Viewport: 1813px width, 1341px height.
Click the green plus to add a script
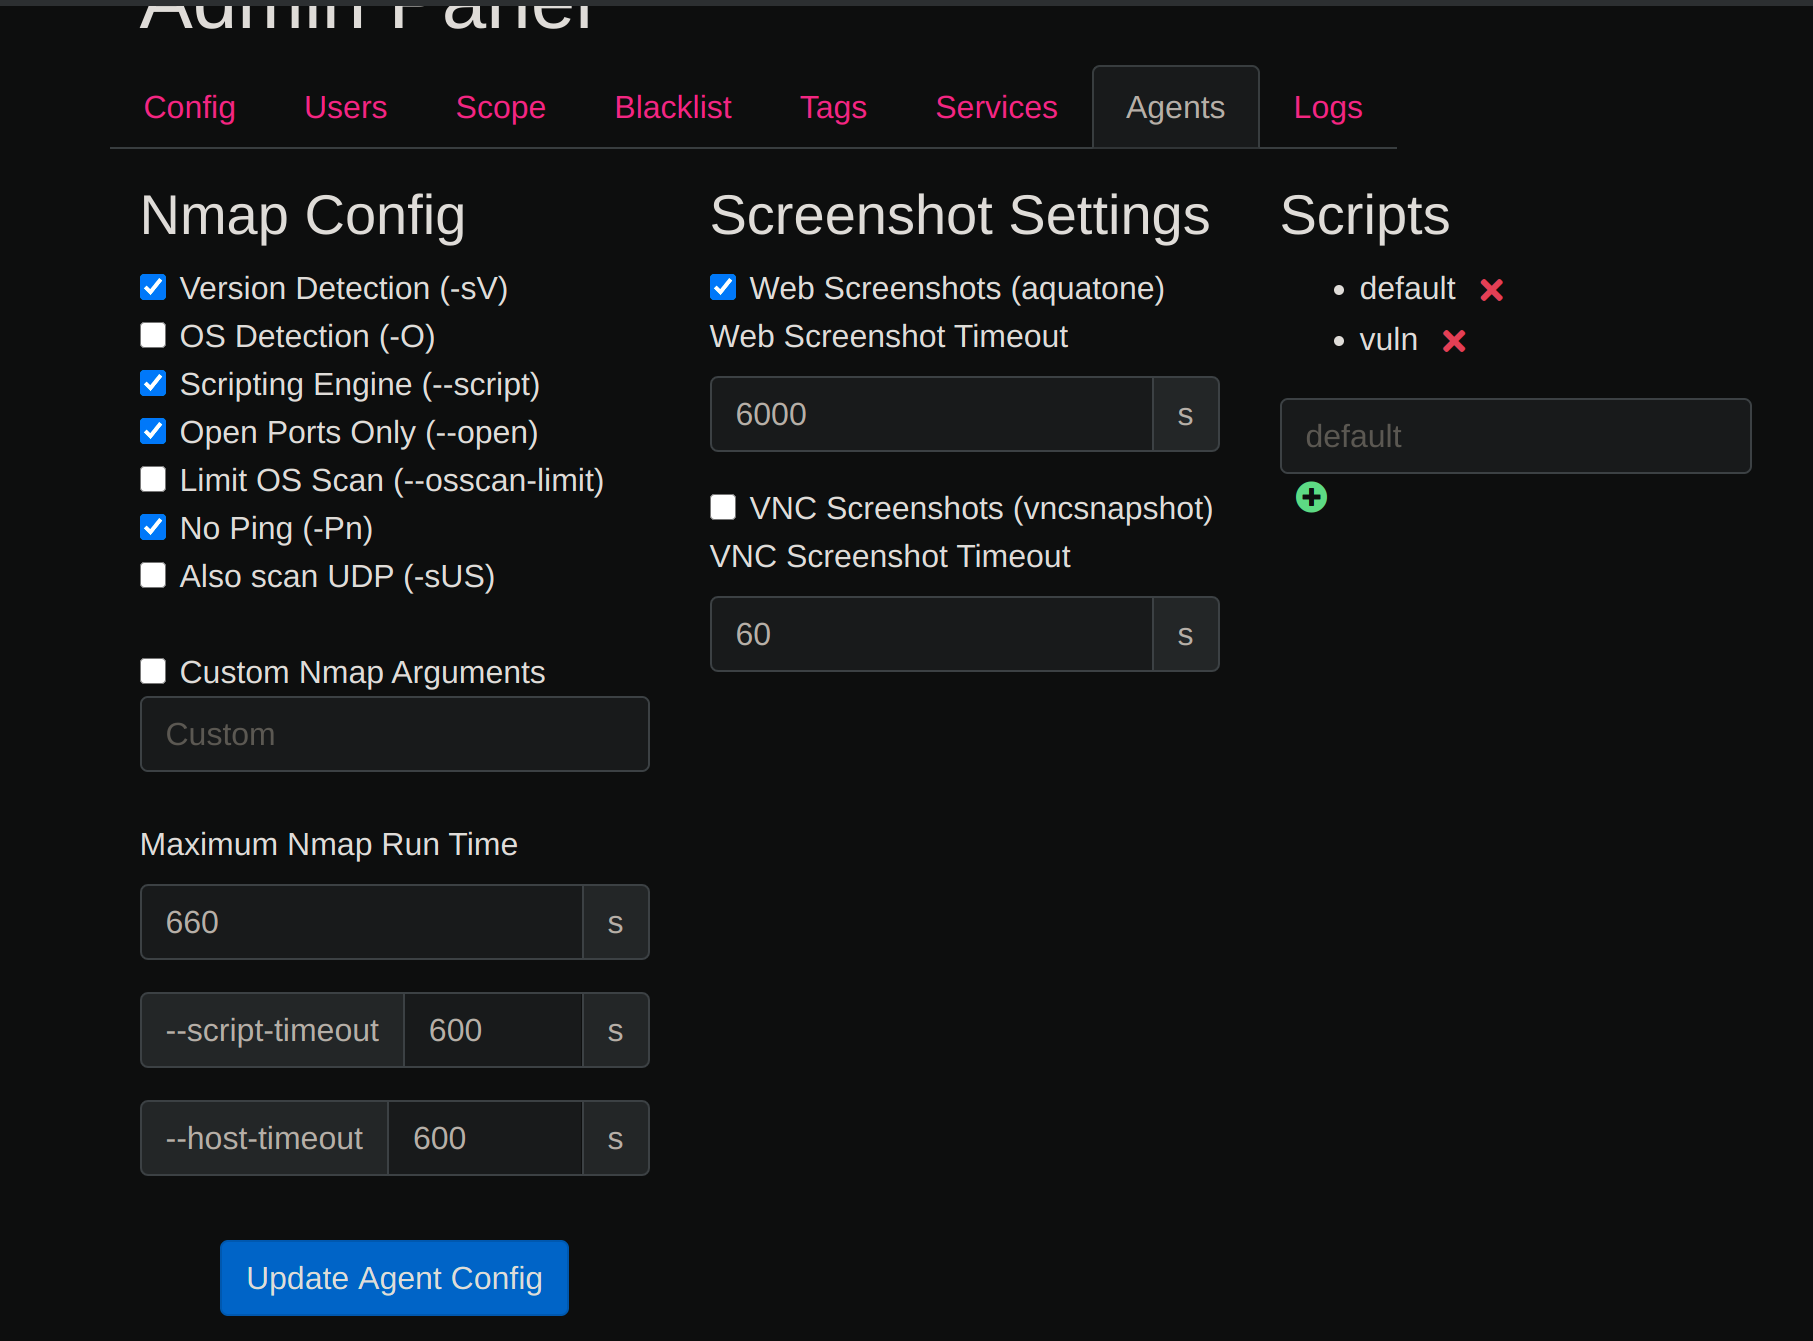(1311, 496)
